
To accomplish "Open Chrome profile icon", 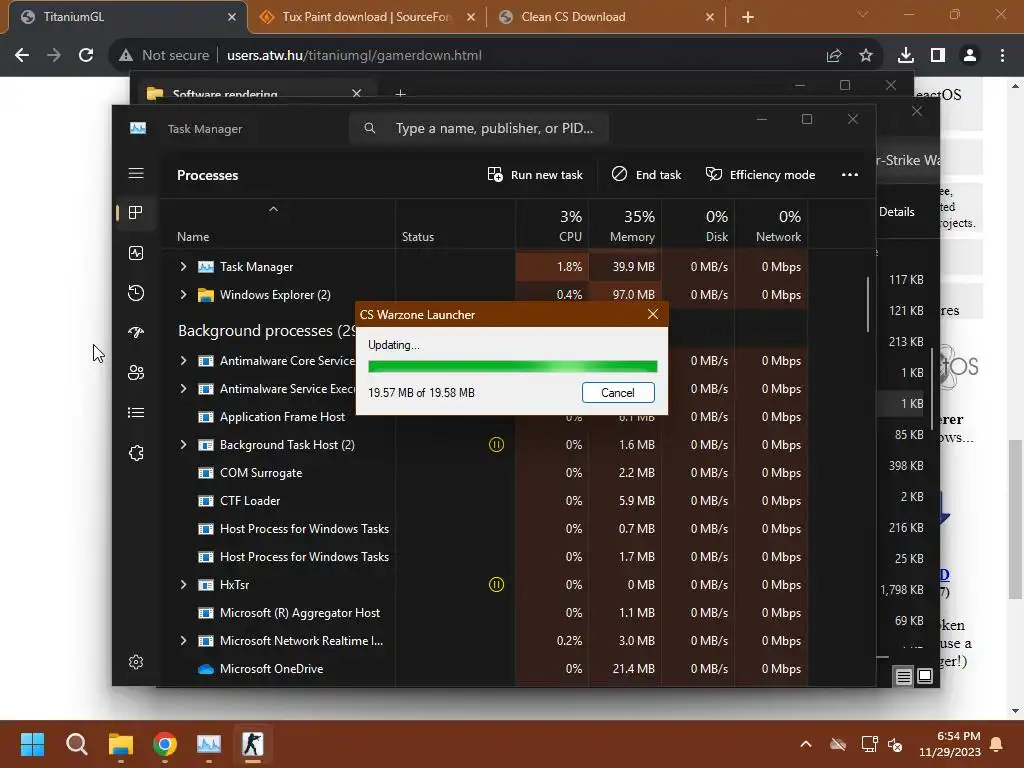I will pos(970,56).
